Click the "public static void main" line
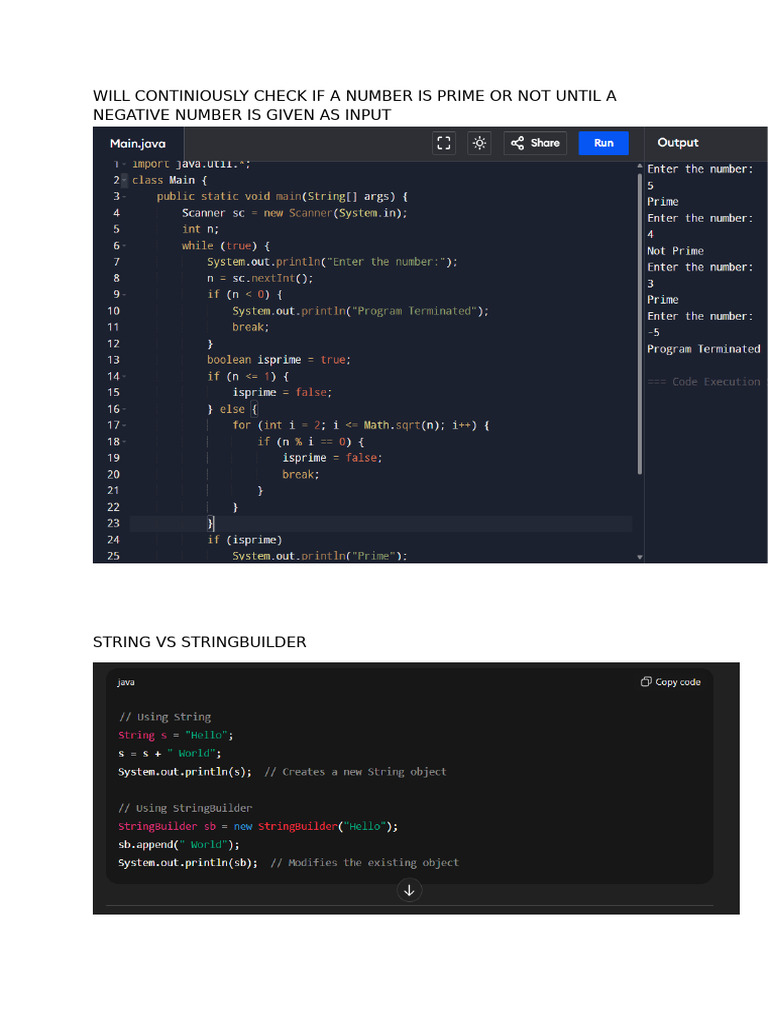This screenshot has height=1024, width=768. (282, 197)
